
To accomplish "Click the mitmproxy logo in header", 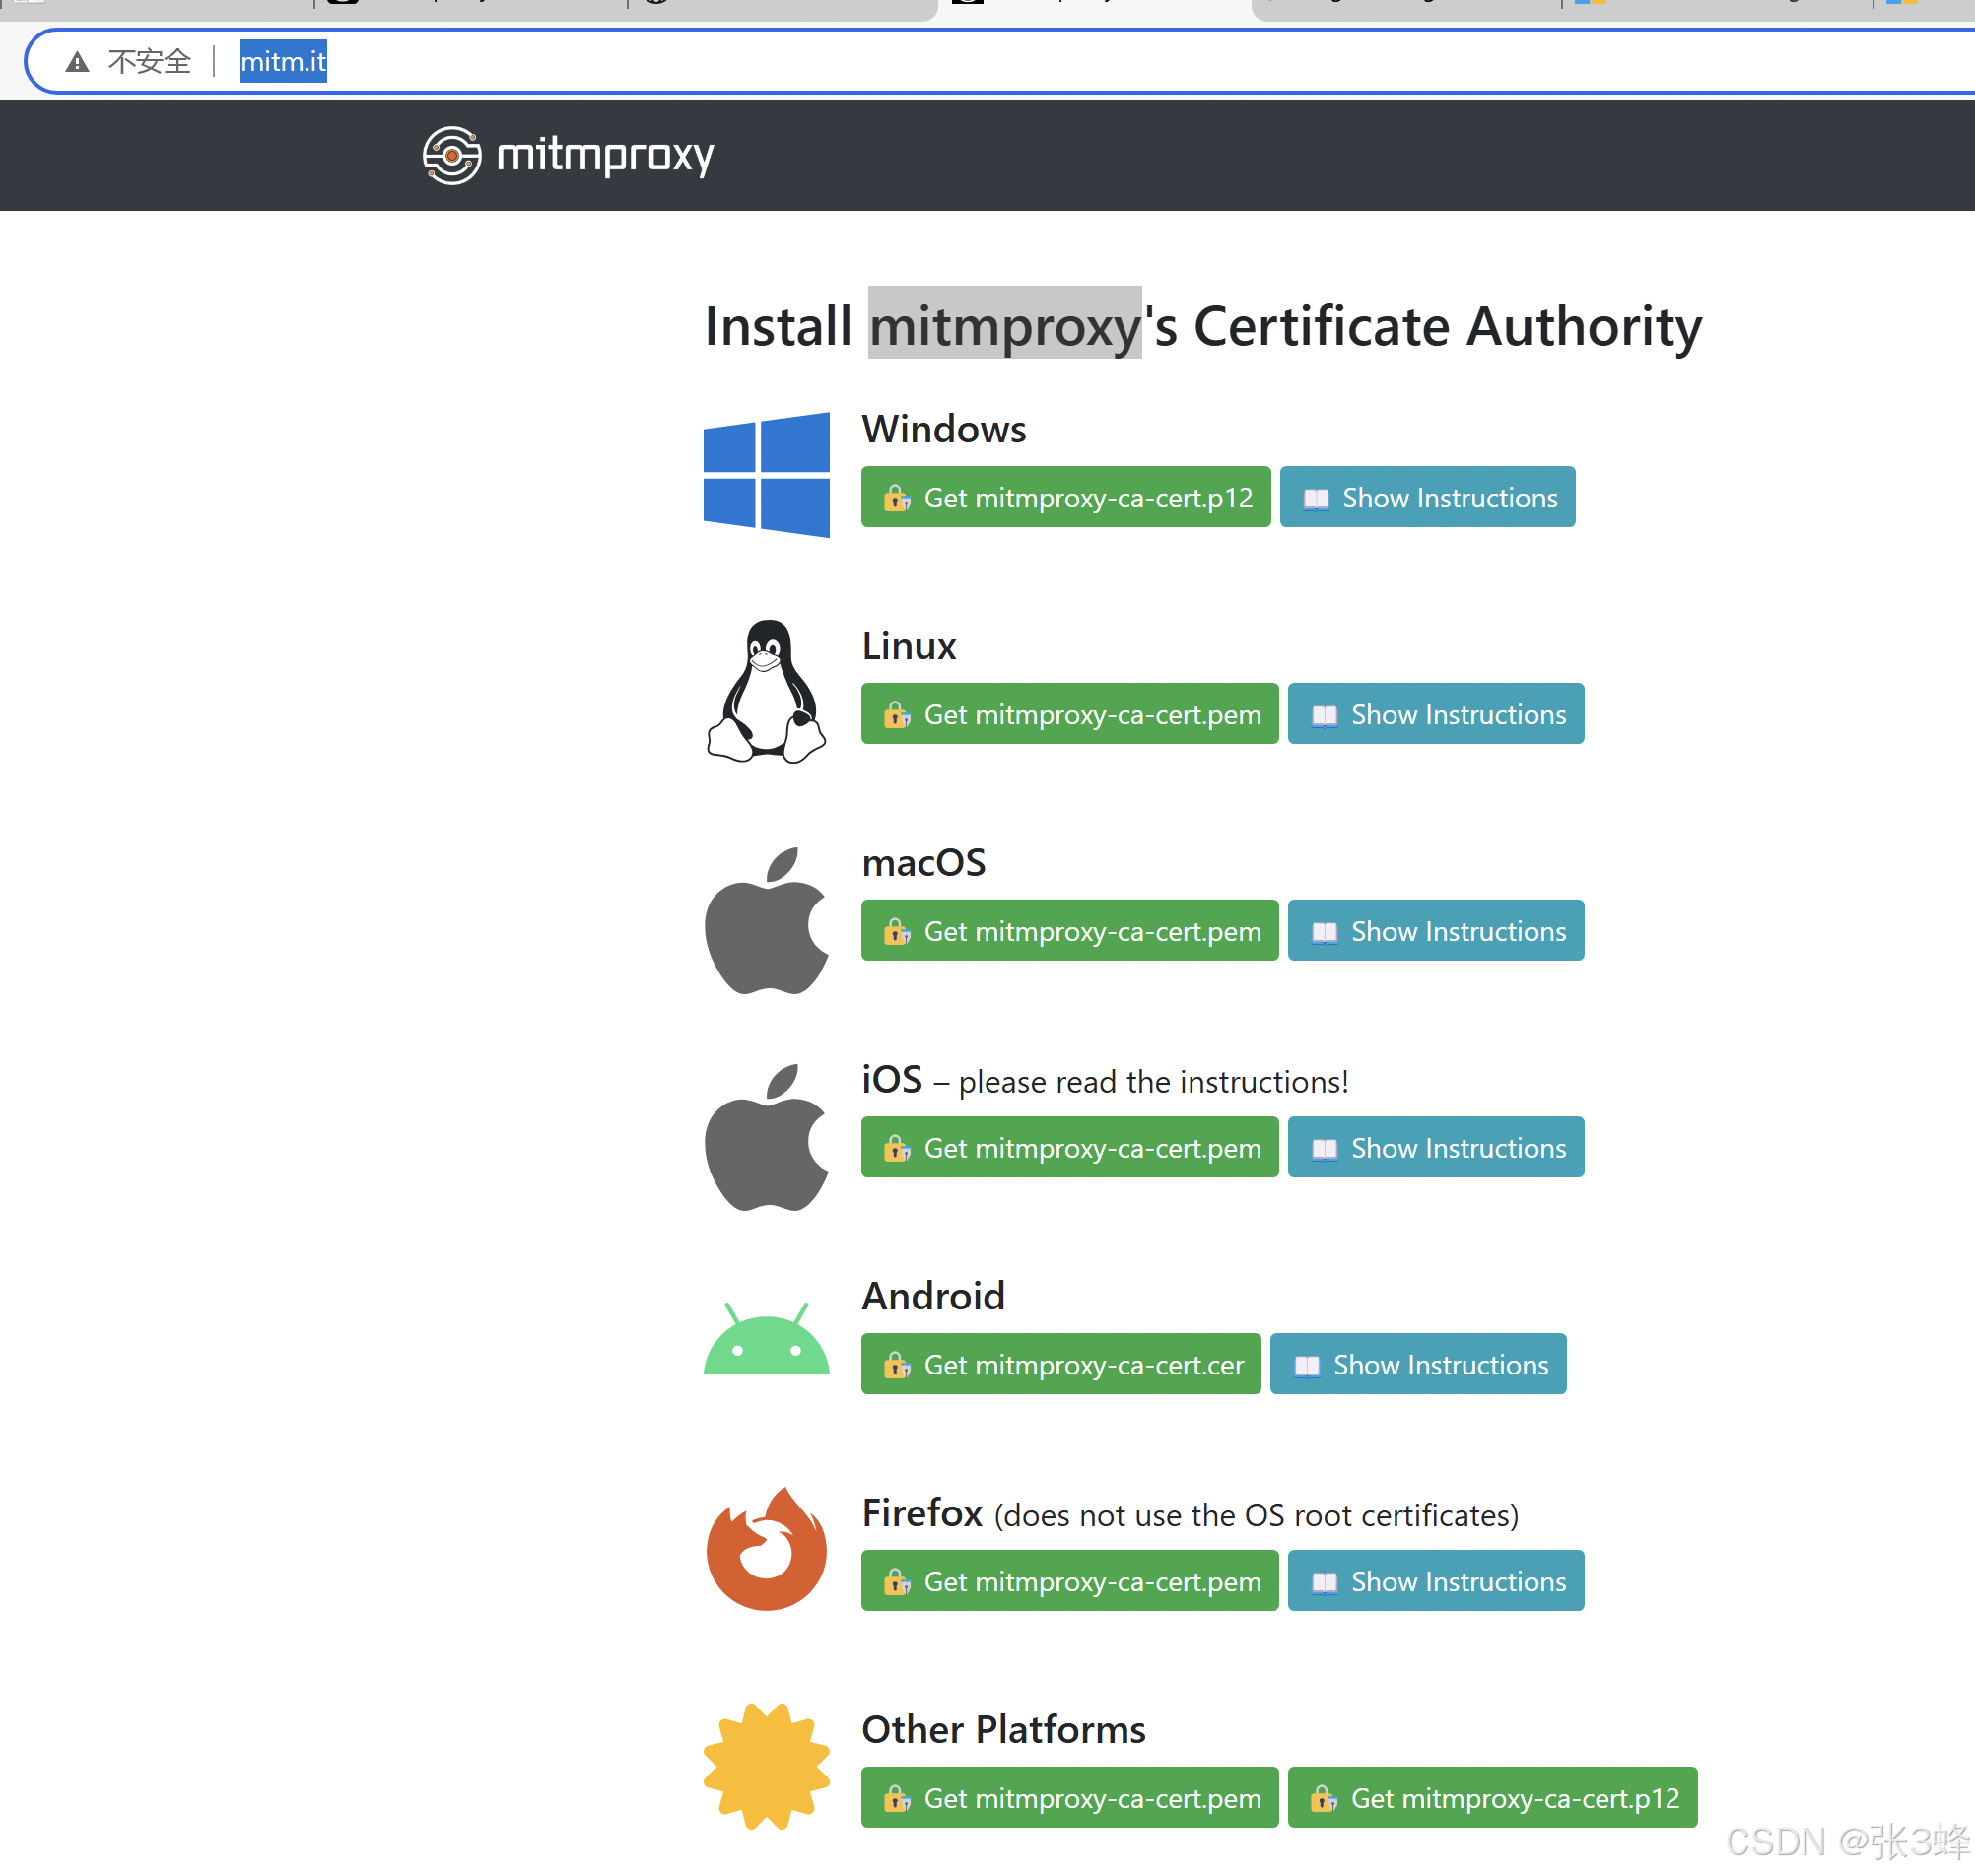I will pyautogui.click(x=567, y=155).
